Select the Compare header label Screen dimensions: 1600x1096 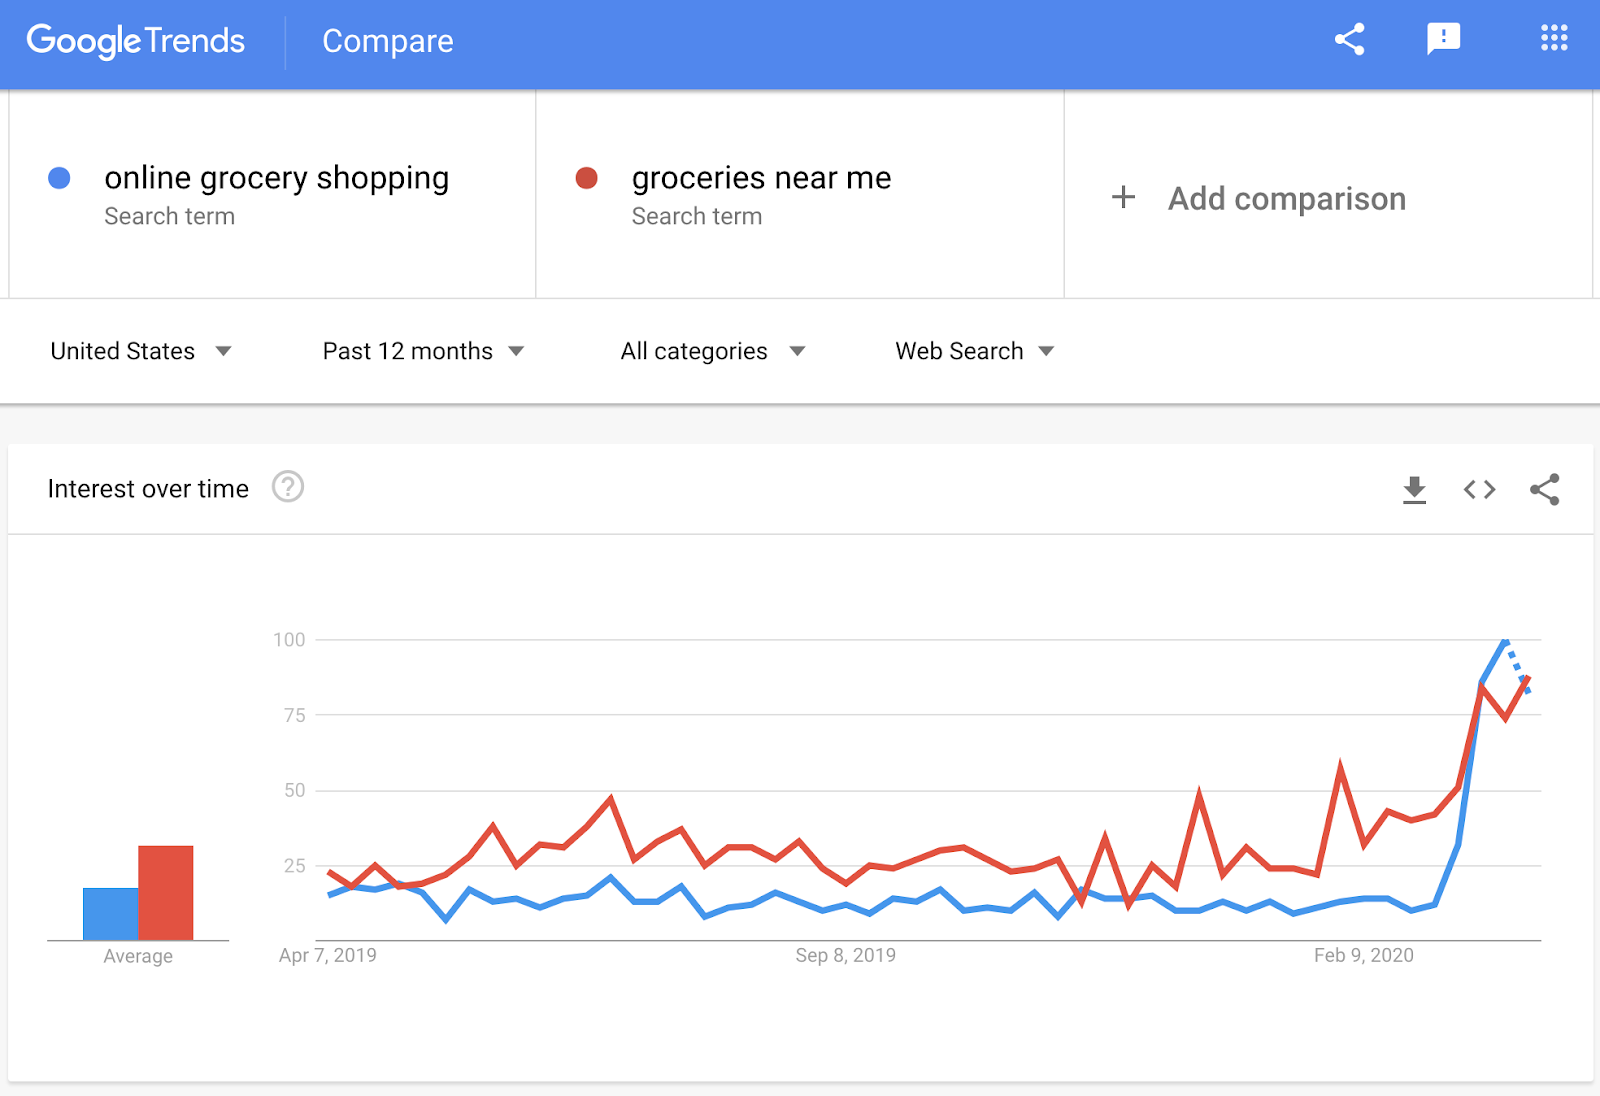[387, 41]
